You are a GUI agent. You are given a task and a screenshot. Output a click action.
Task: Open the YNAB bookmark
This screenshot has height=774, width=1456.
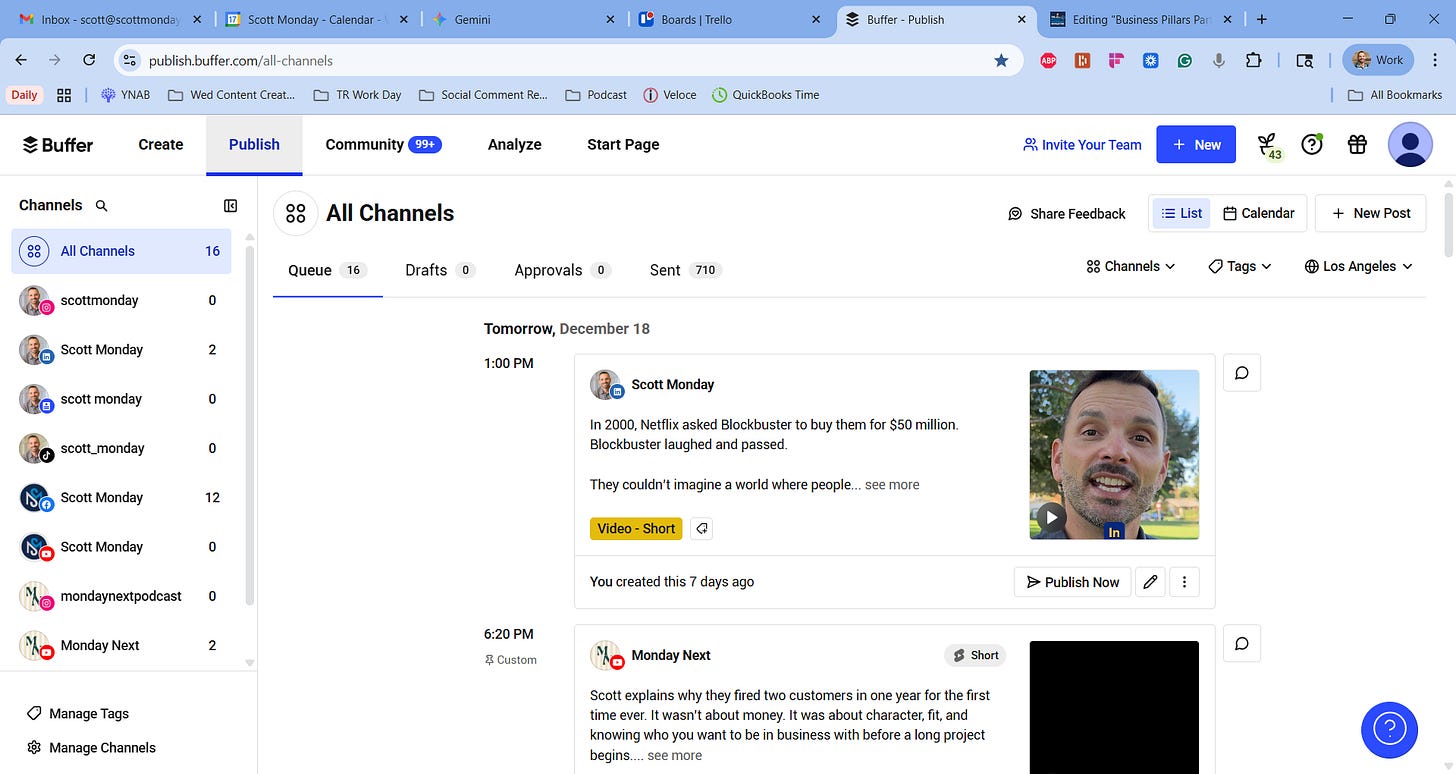(127, 95)
